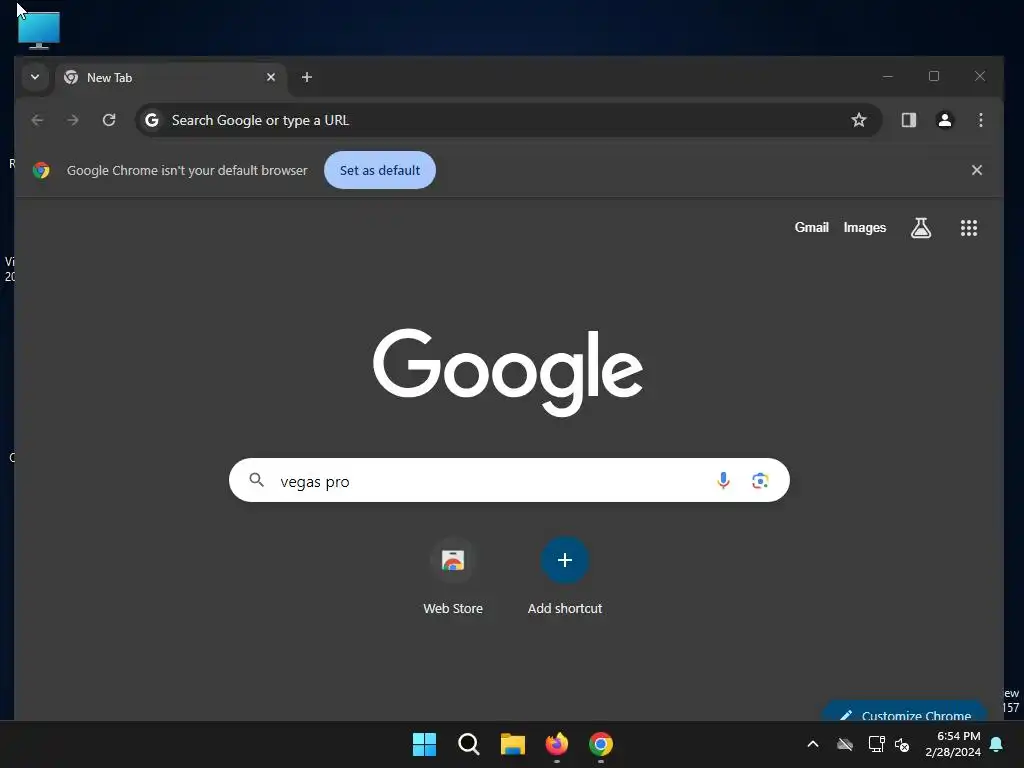This screenshot has height=768, width=1024.
Task: Bookmark this tab with the star icon
Action: (859, 120)
